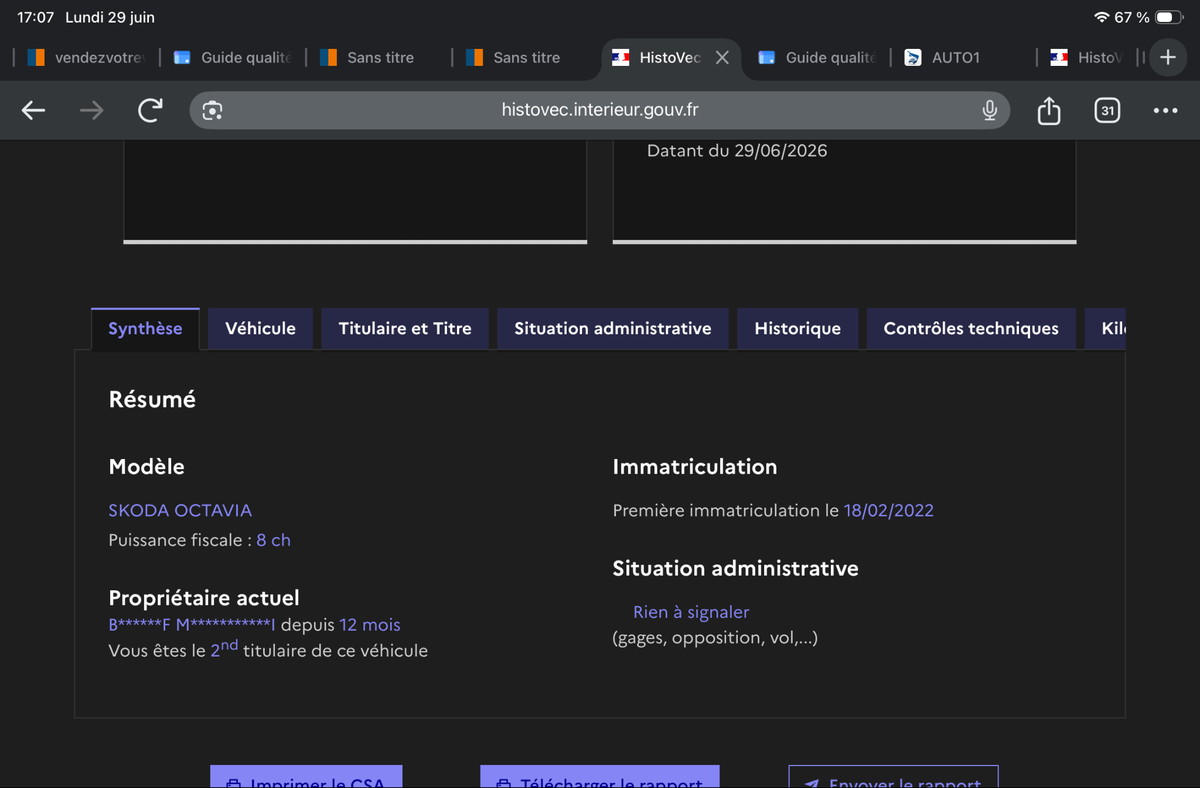Show the 31 open tabs overview
The image size is (1200, 788).
click(x=1107, y=110)
